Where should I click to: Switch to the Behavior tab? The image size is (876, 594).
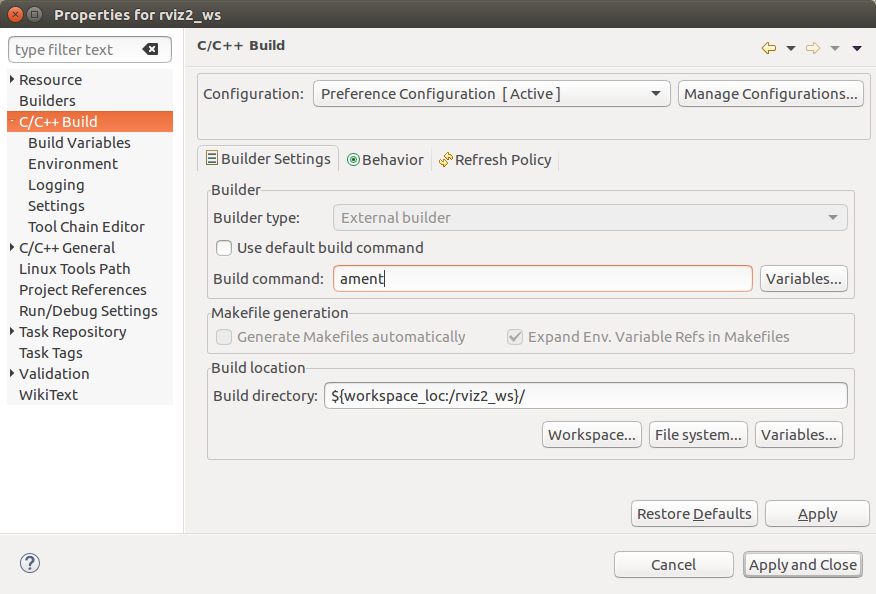[385, 160]
